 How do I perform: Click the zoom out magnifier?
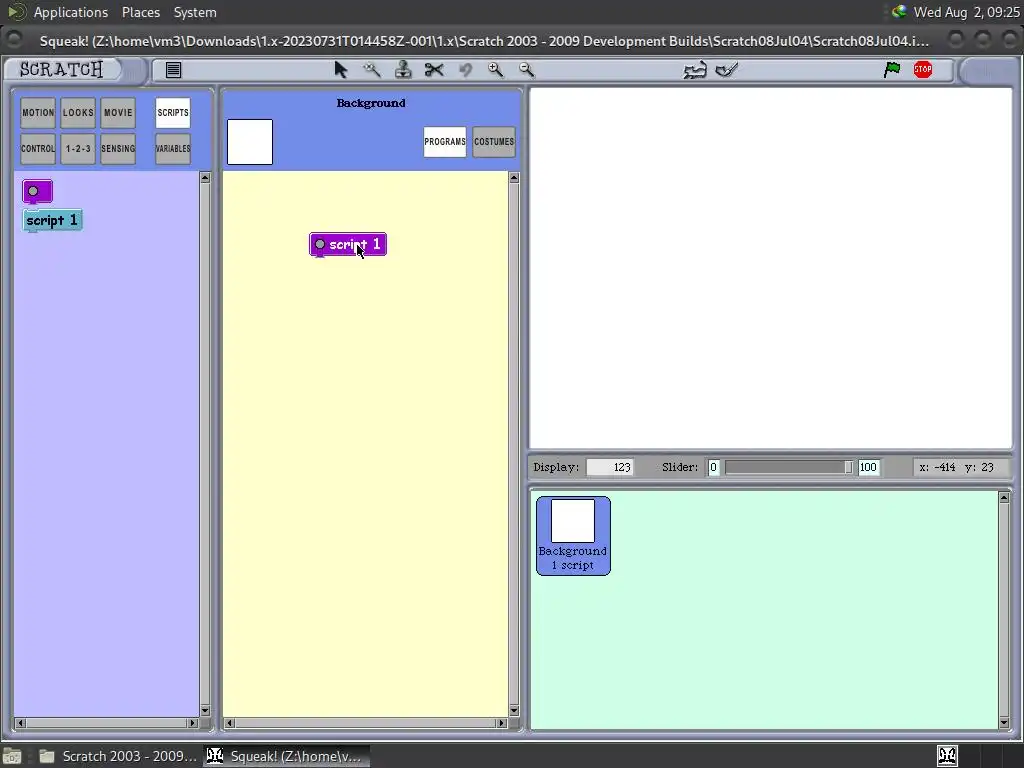[526, 70]
